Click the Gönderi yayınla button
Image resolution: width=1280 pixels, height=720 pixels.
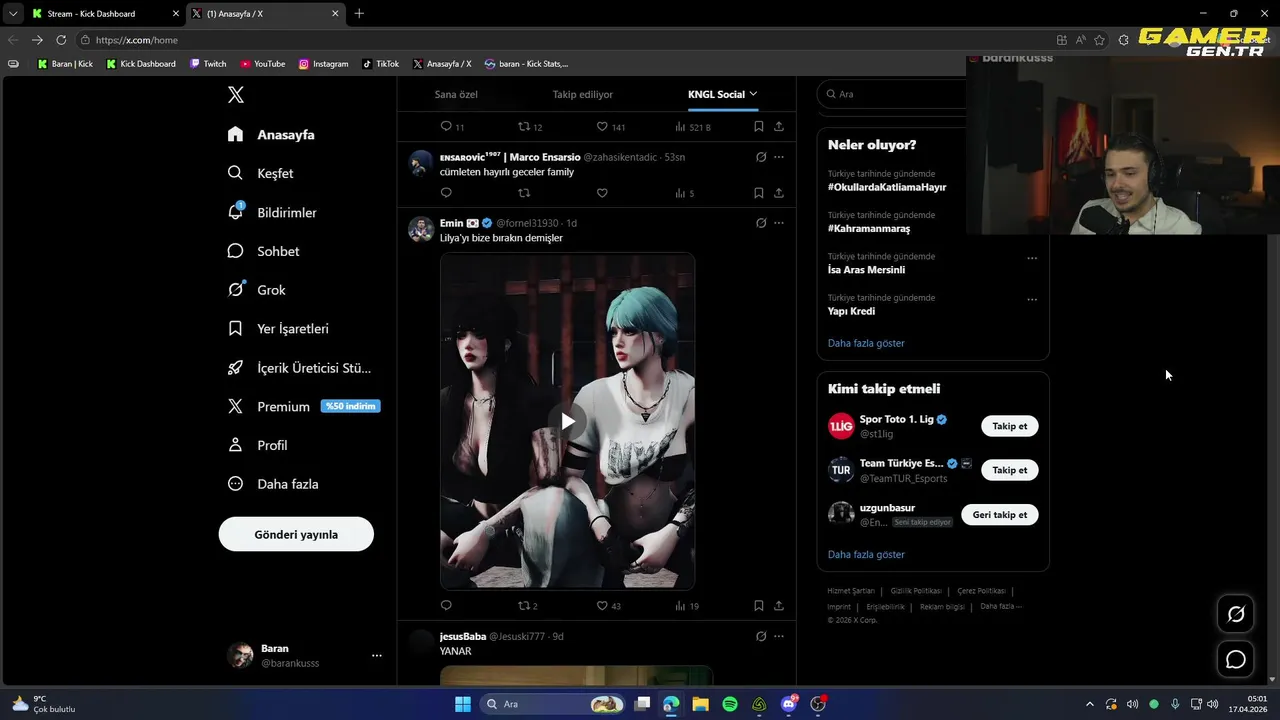(296, 534)
